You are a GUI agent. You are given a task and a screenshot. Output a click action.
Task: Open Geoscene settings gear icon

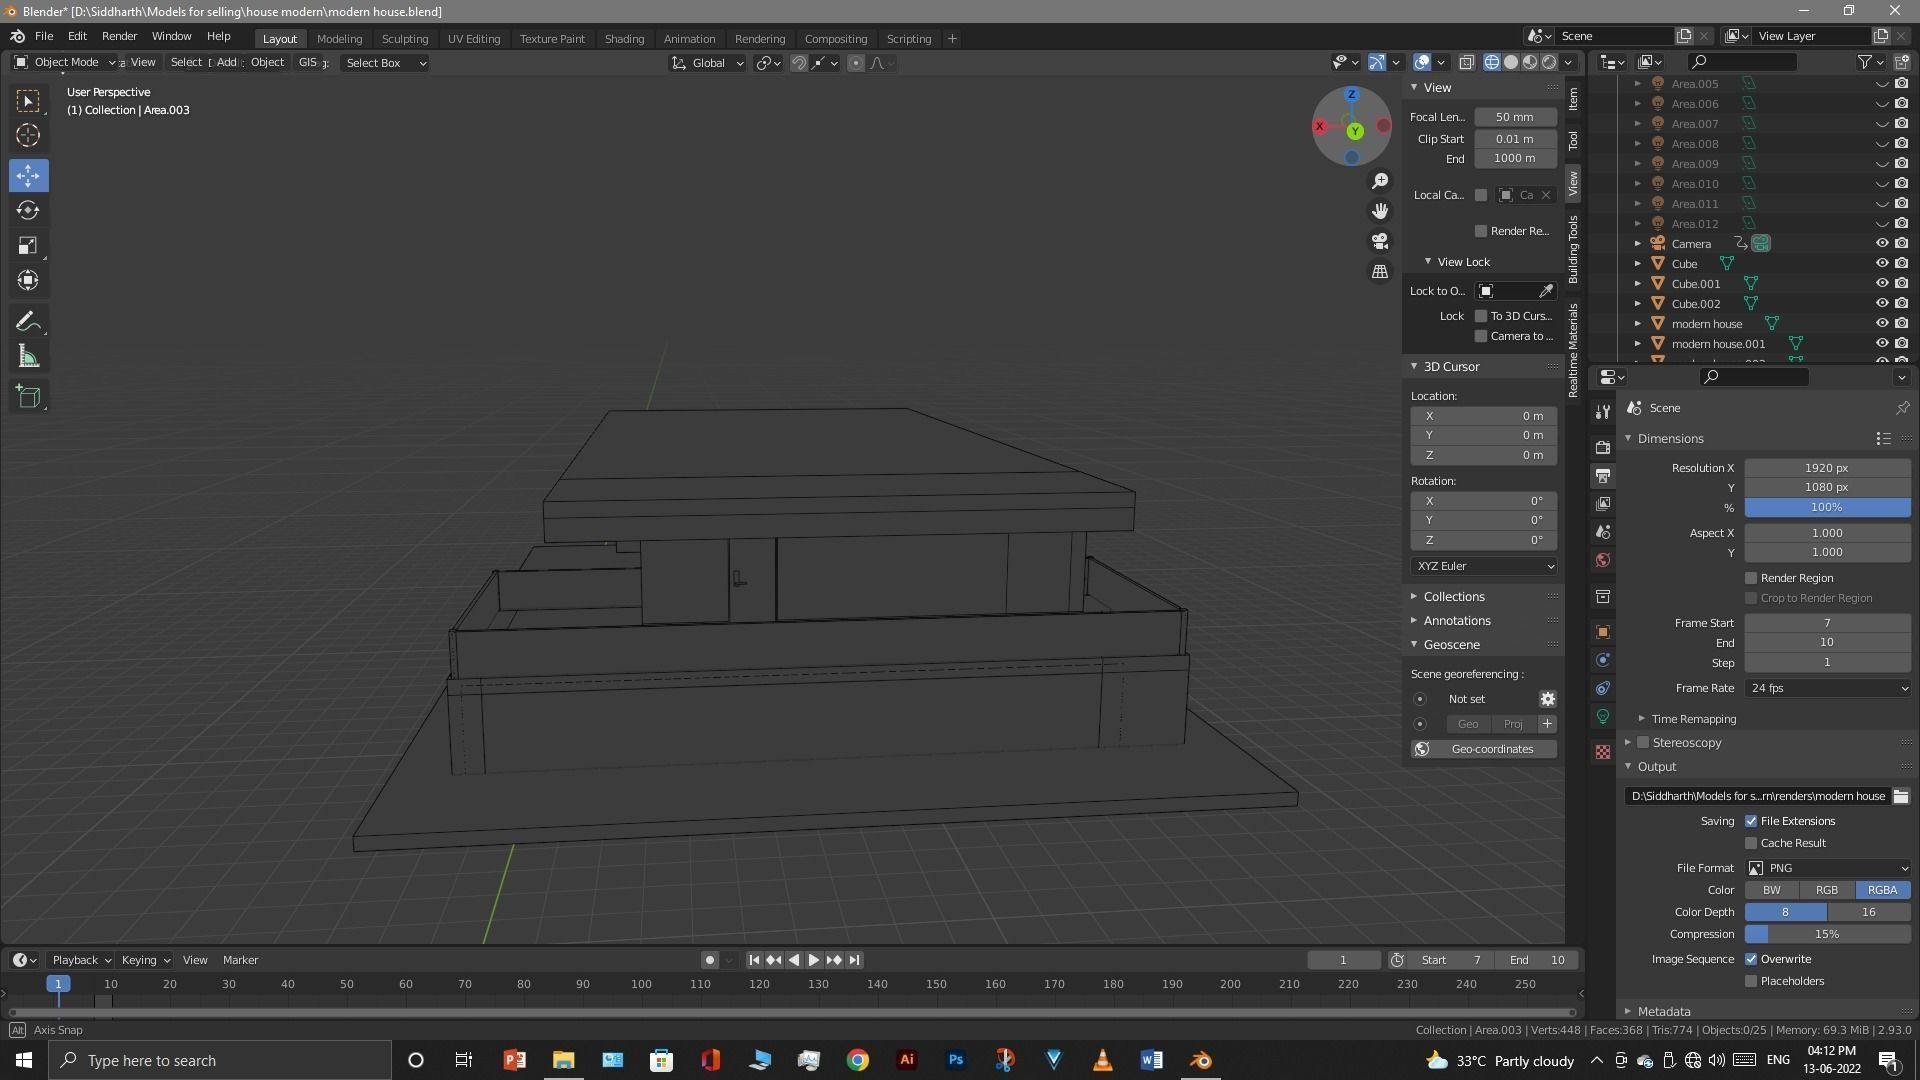click(x=1547, y=699)
